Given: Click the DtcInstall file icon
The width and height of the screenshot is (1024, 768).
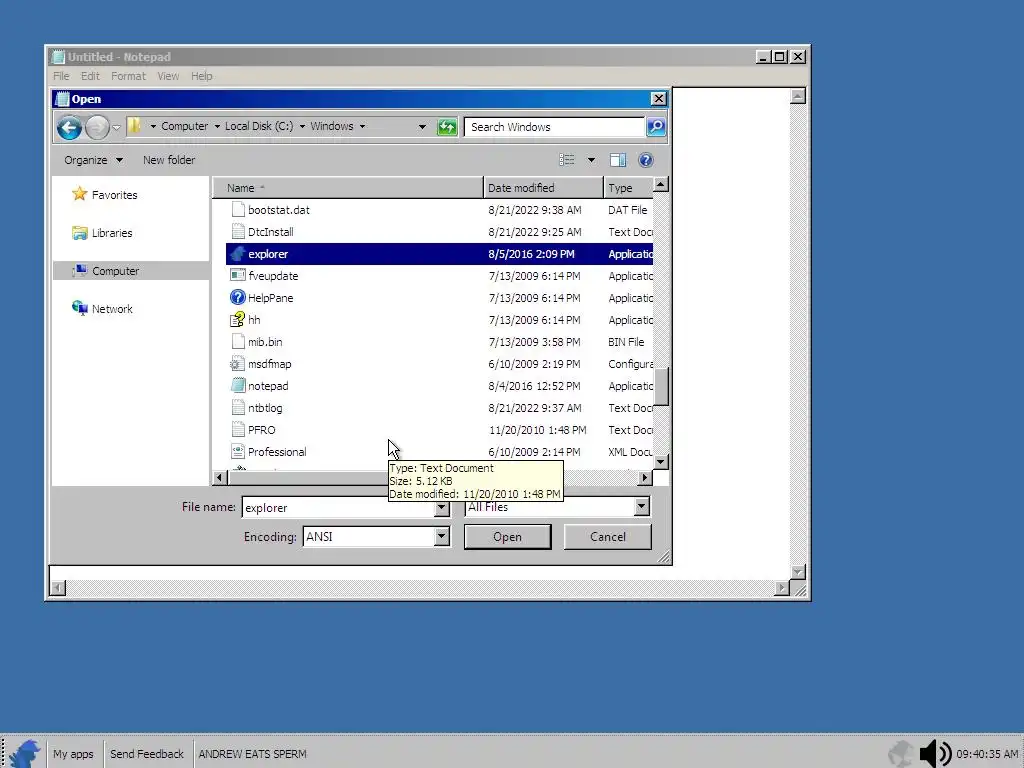Looking at the screenshot, I should point(238,232).
